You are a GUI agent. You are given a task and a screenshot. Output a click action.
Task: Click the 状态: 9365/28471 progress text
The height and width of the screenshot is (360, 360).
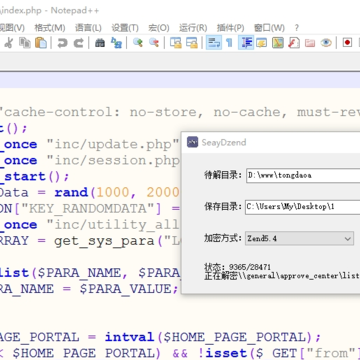pos(237,267)
